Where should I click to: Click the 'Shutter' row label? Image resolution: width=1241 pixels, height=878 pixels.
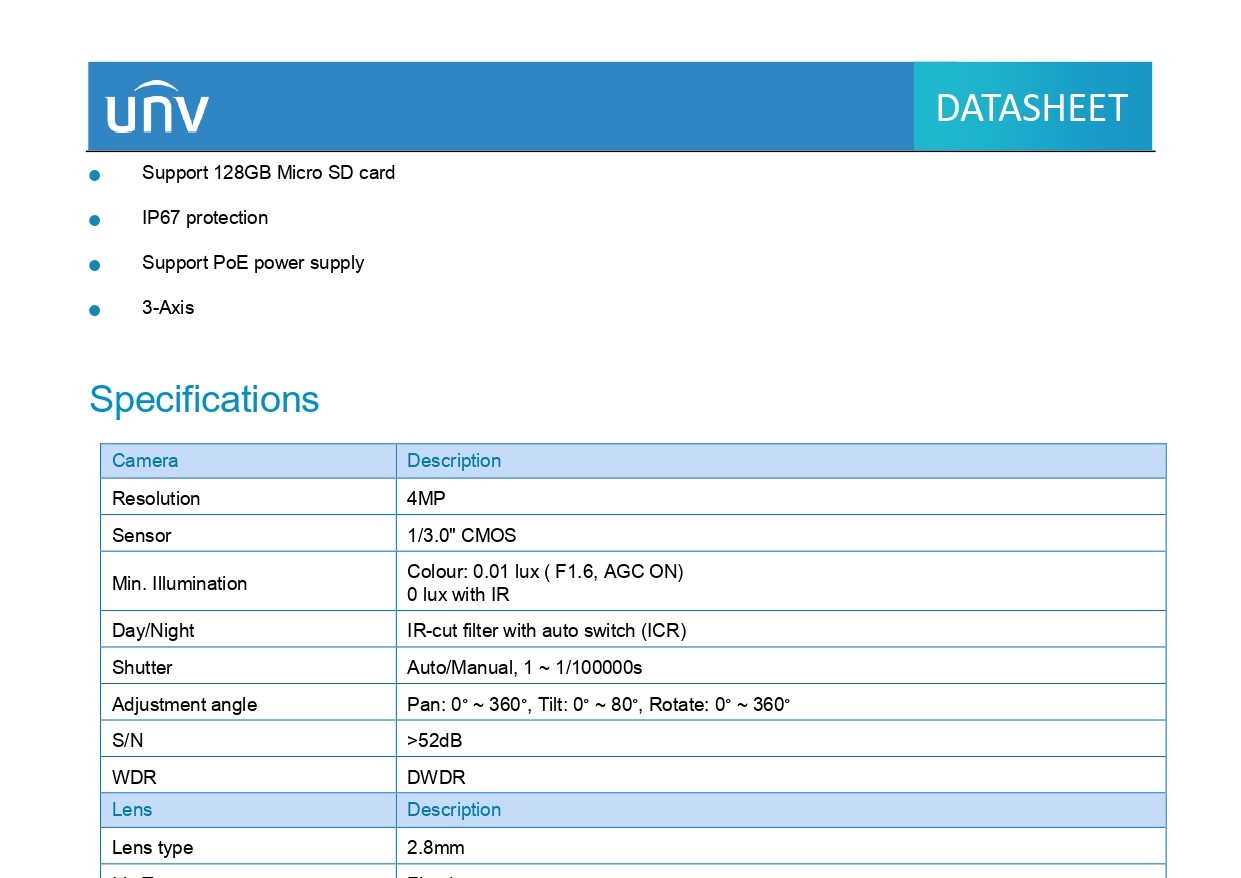pos(142,667)
